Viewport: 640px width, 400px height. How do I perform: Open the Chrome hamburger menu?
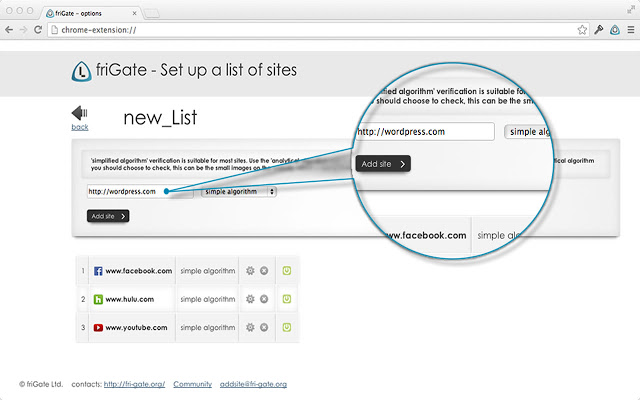(631, 30)
